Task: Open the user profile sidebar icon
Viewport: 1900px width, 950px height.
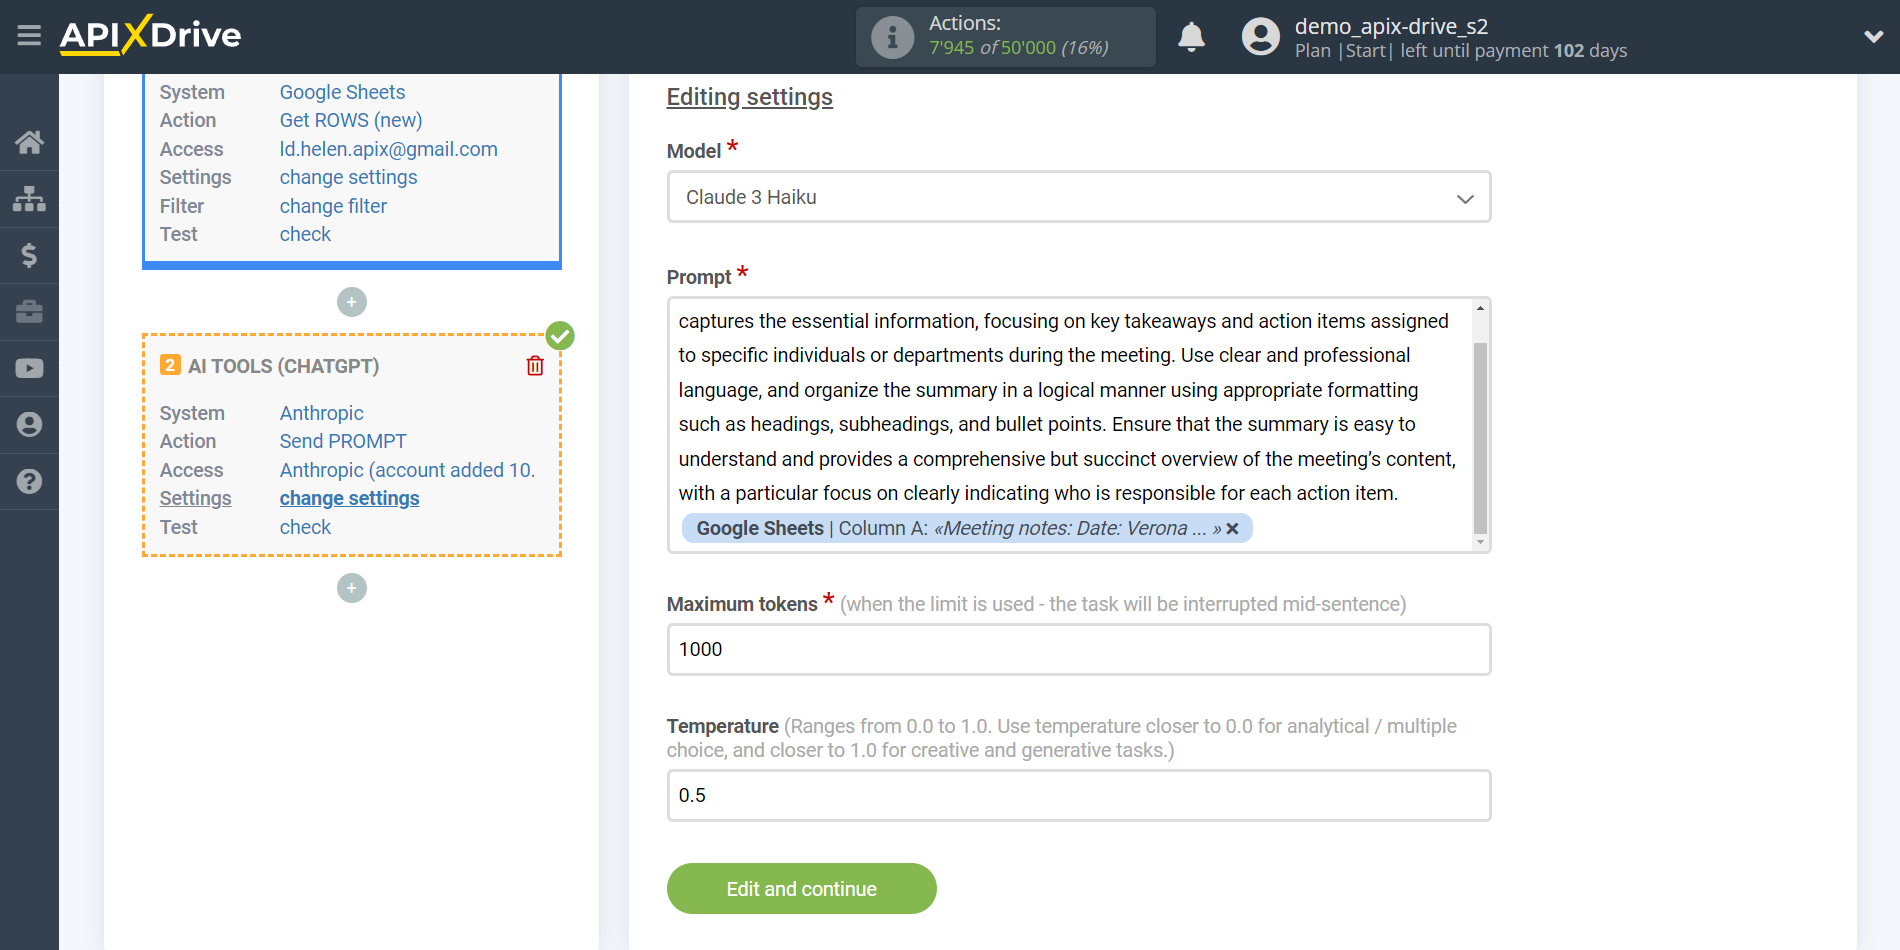Action: click(29, 425)
